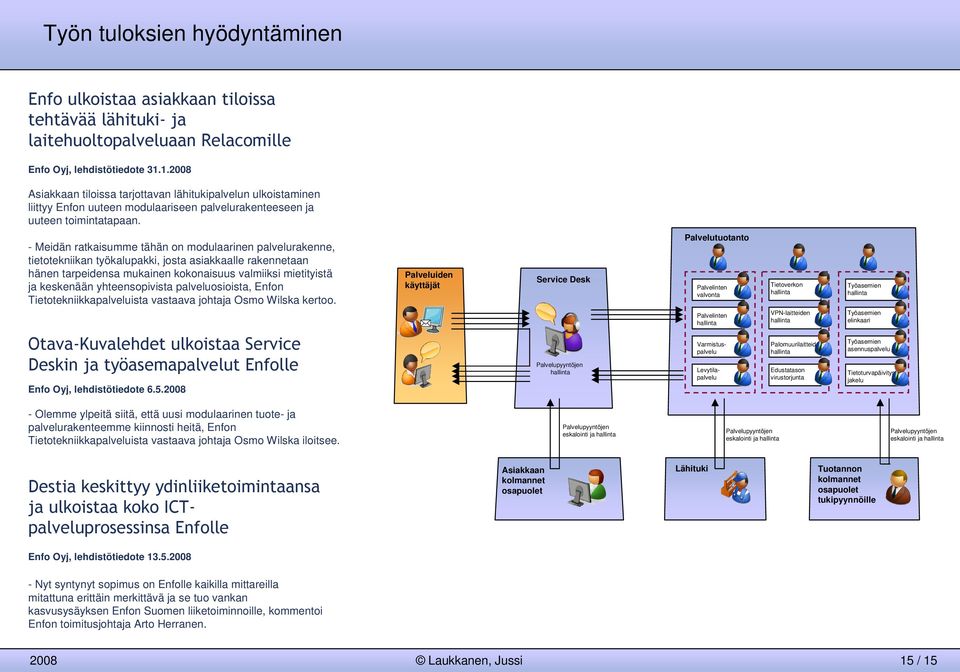Click the Lähituki technician icon
Screen dimensions: 960x672
pyautogui.click(x=736, y=488)
